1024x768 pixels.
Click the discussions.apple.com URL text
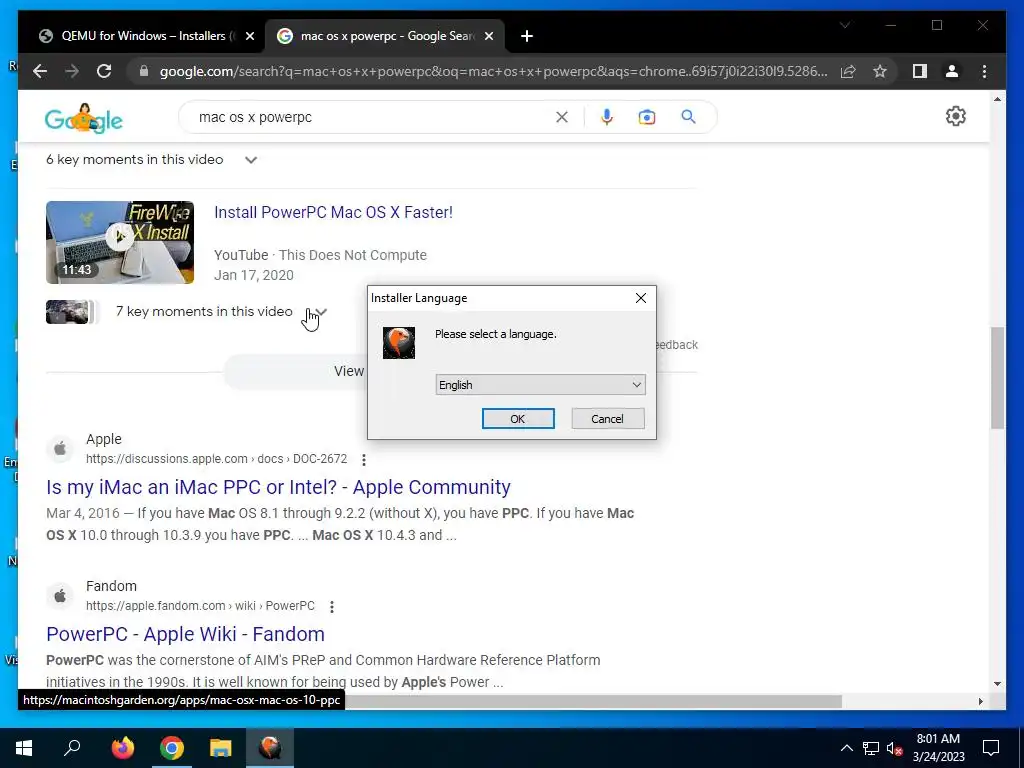point(216,459)
